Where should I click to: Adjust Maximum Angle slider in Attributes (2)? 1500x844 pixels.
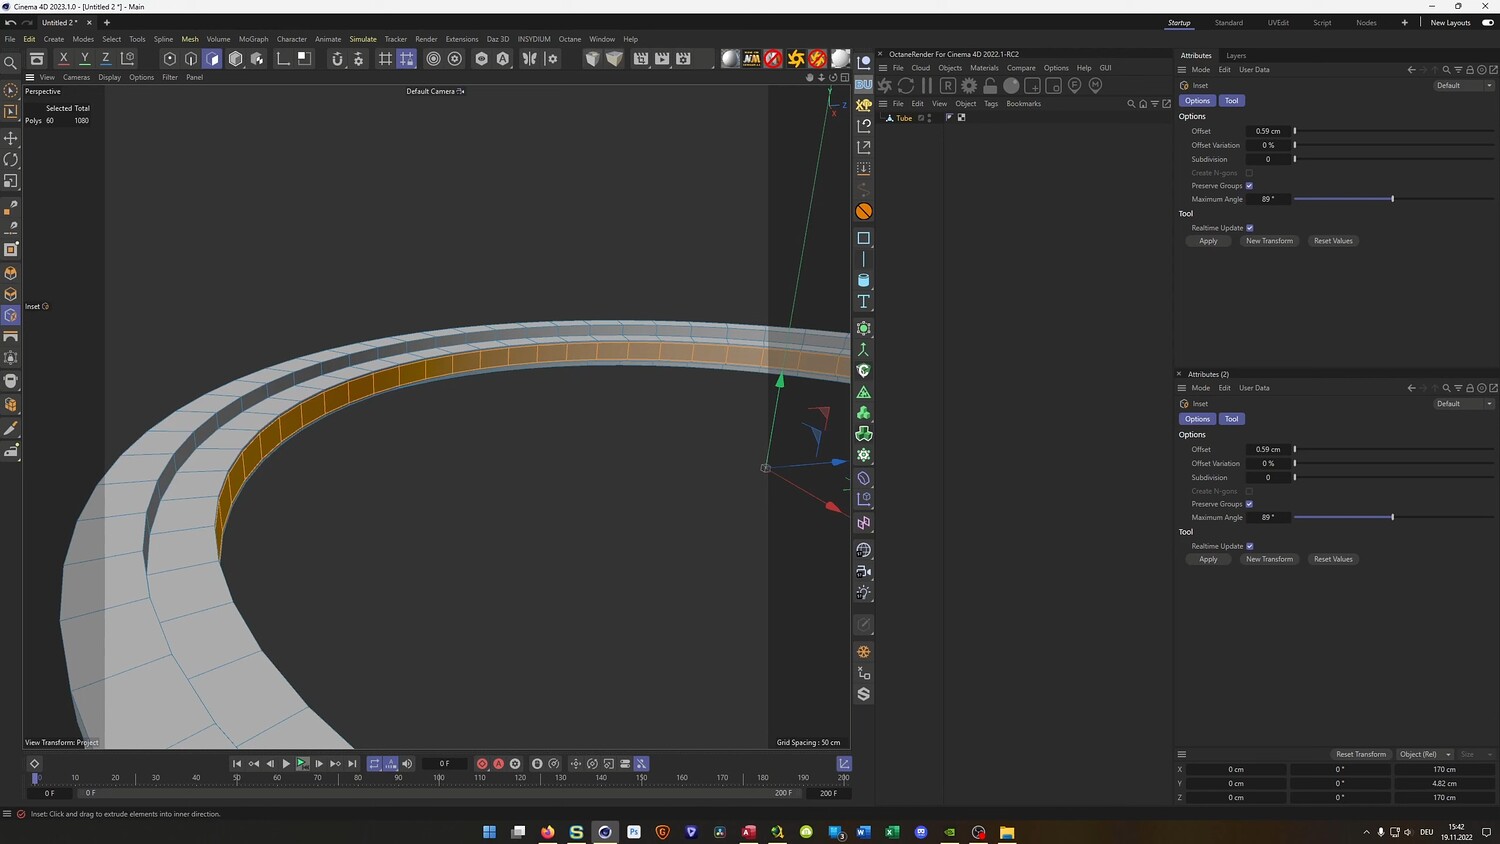1393,517
